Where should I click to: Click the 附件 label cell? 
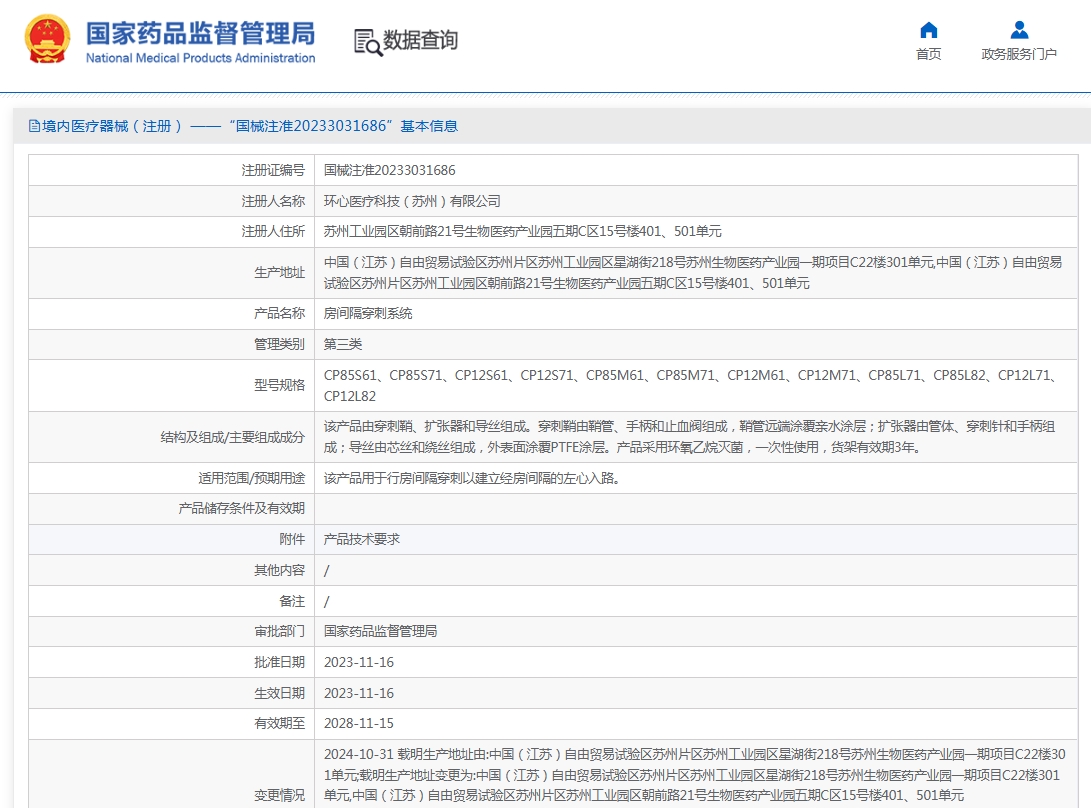[171, 539]
